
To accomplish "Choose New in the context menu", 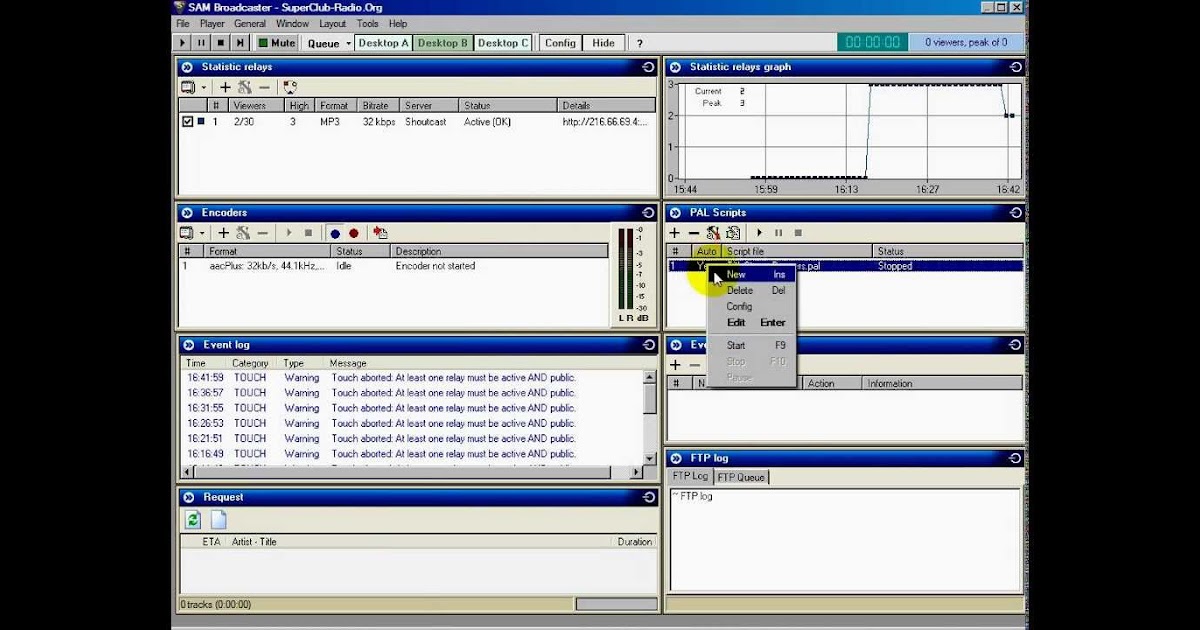I will point(752,274).
